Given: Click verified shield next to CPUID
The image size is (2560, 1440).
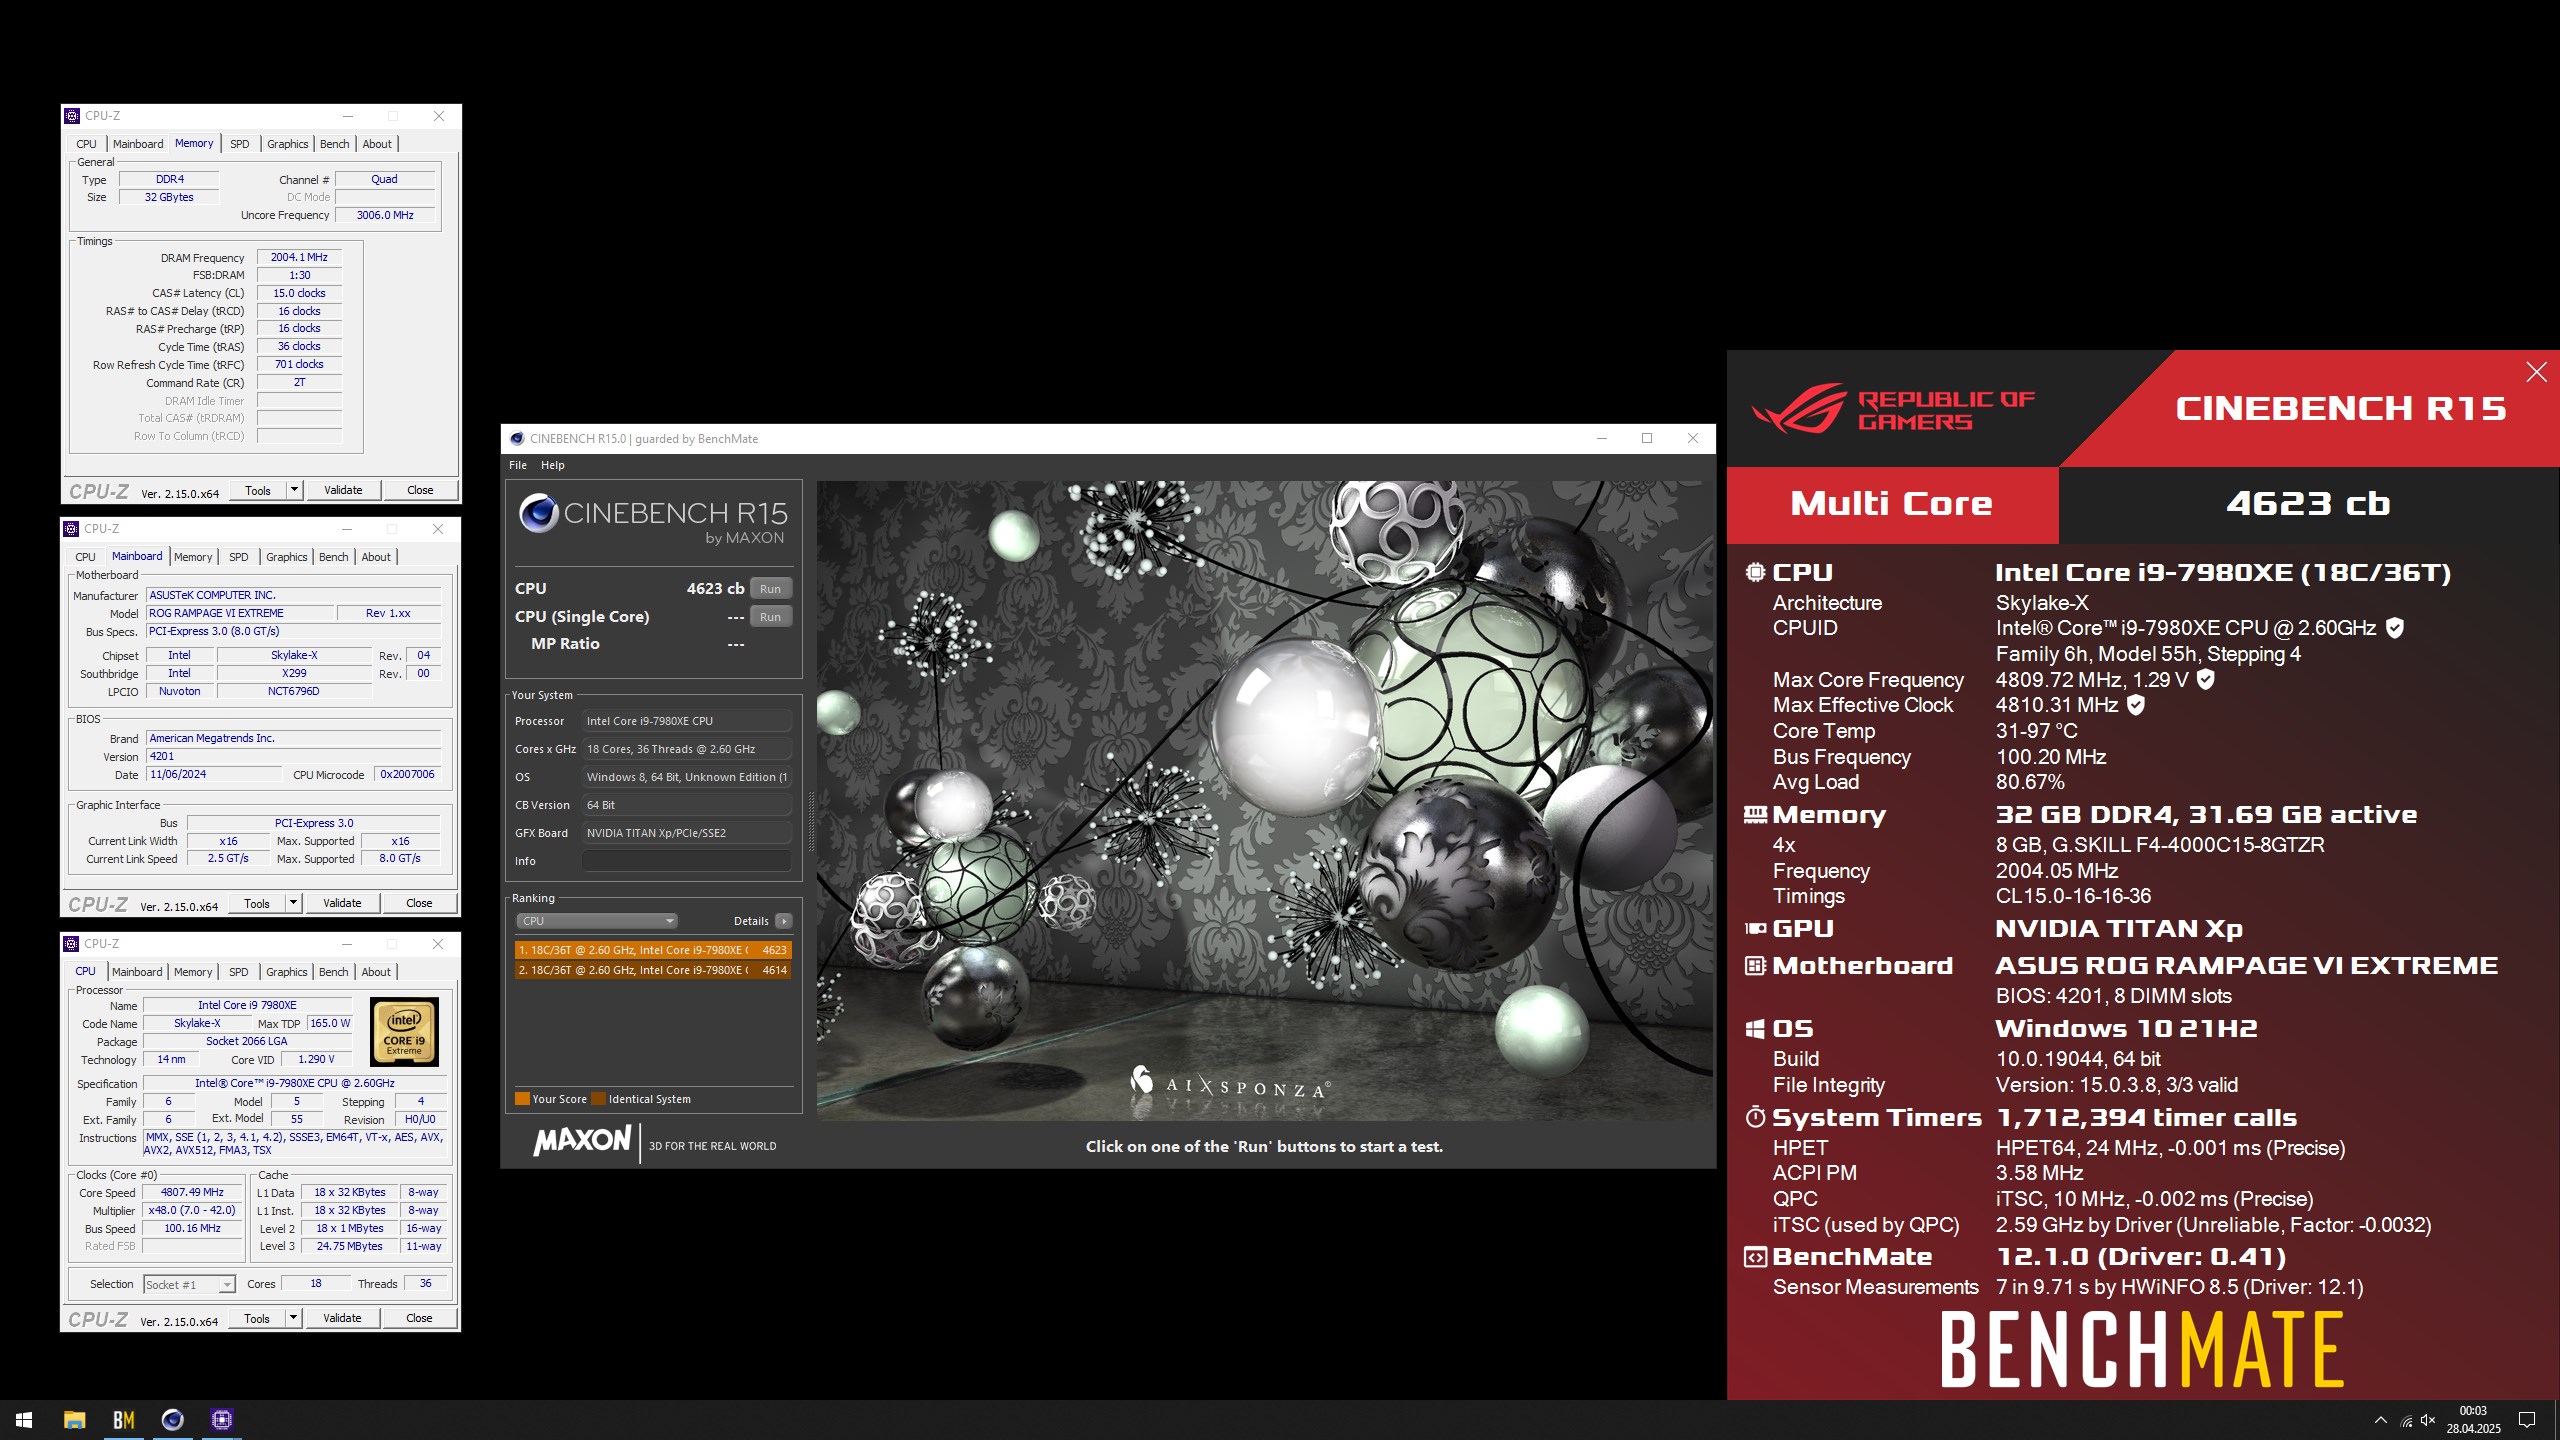Looking at the screenshot, I should click(x=2395, y=628).
